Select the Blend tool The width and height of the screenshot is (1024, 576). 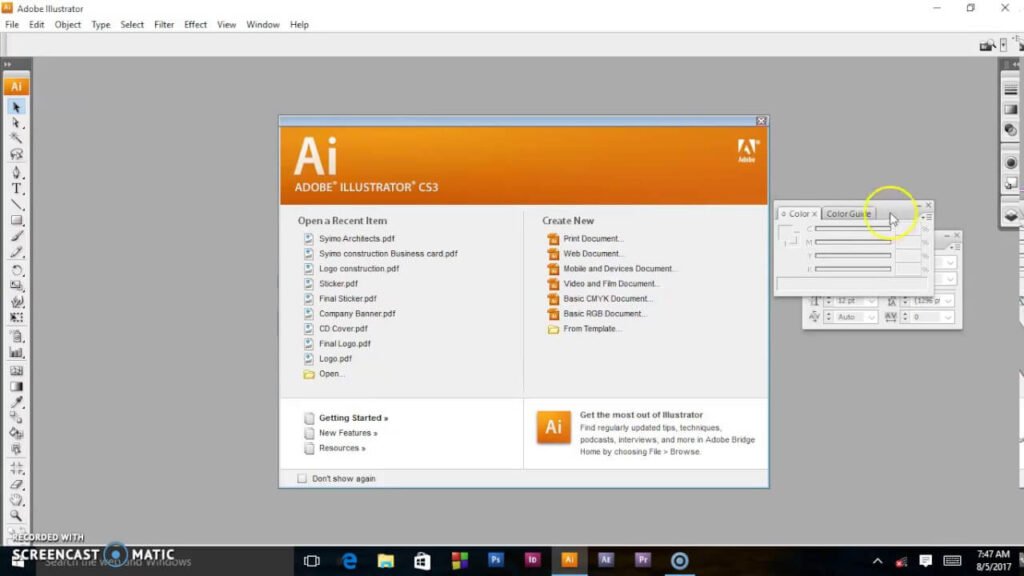(x=16, y=417)
